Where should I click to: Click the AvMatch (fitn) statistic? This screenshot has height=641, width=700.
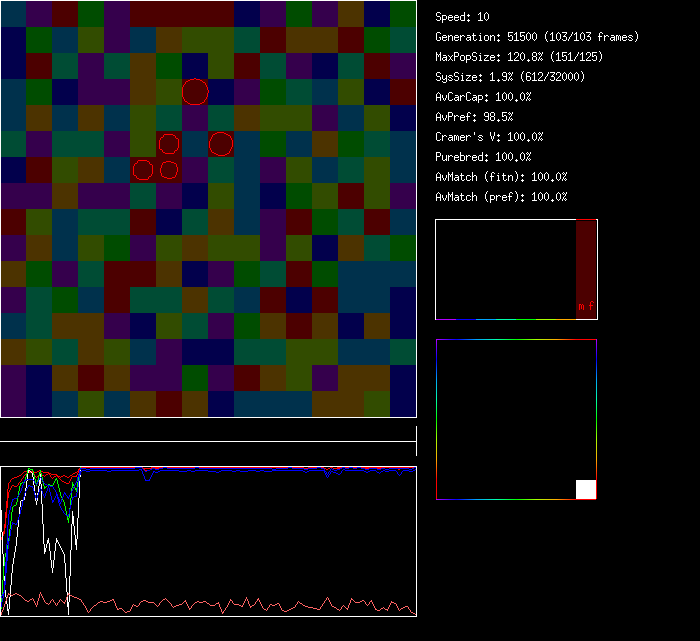[x=501, y=177]
